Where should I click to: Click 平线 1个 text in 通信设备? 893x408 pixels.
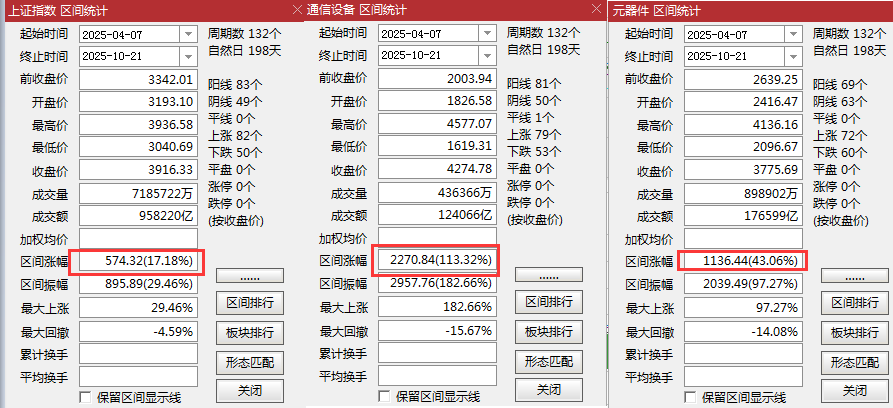point(530,117)
